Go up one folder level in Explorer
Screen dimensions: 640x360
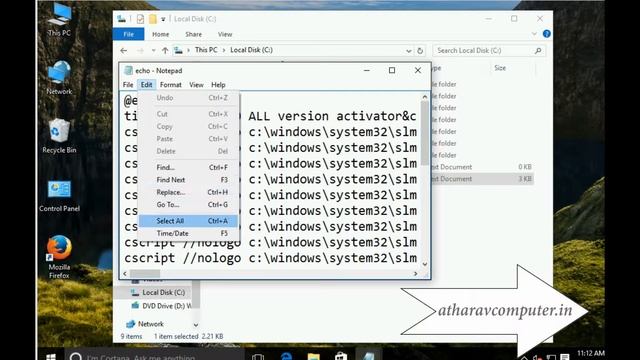165,51
